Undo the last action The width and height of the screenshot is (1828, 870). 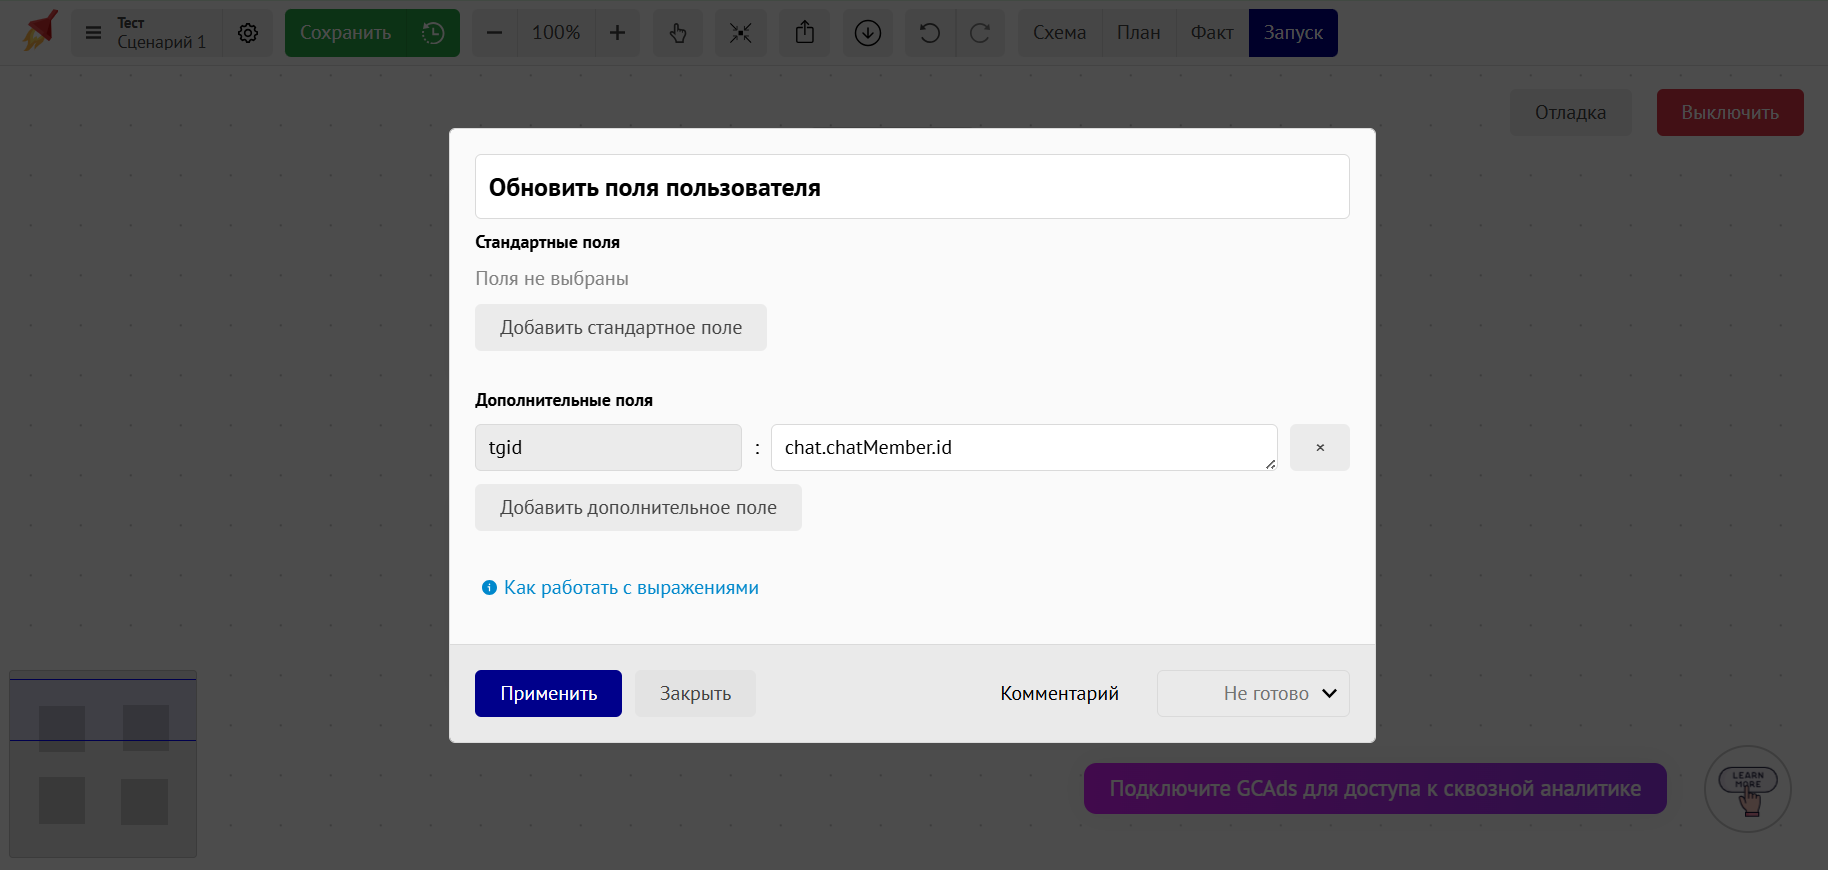[x=930, y=33]
